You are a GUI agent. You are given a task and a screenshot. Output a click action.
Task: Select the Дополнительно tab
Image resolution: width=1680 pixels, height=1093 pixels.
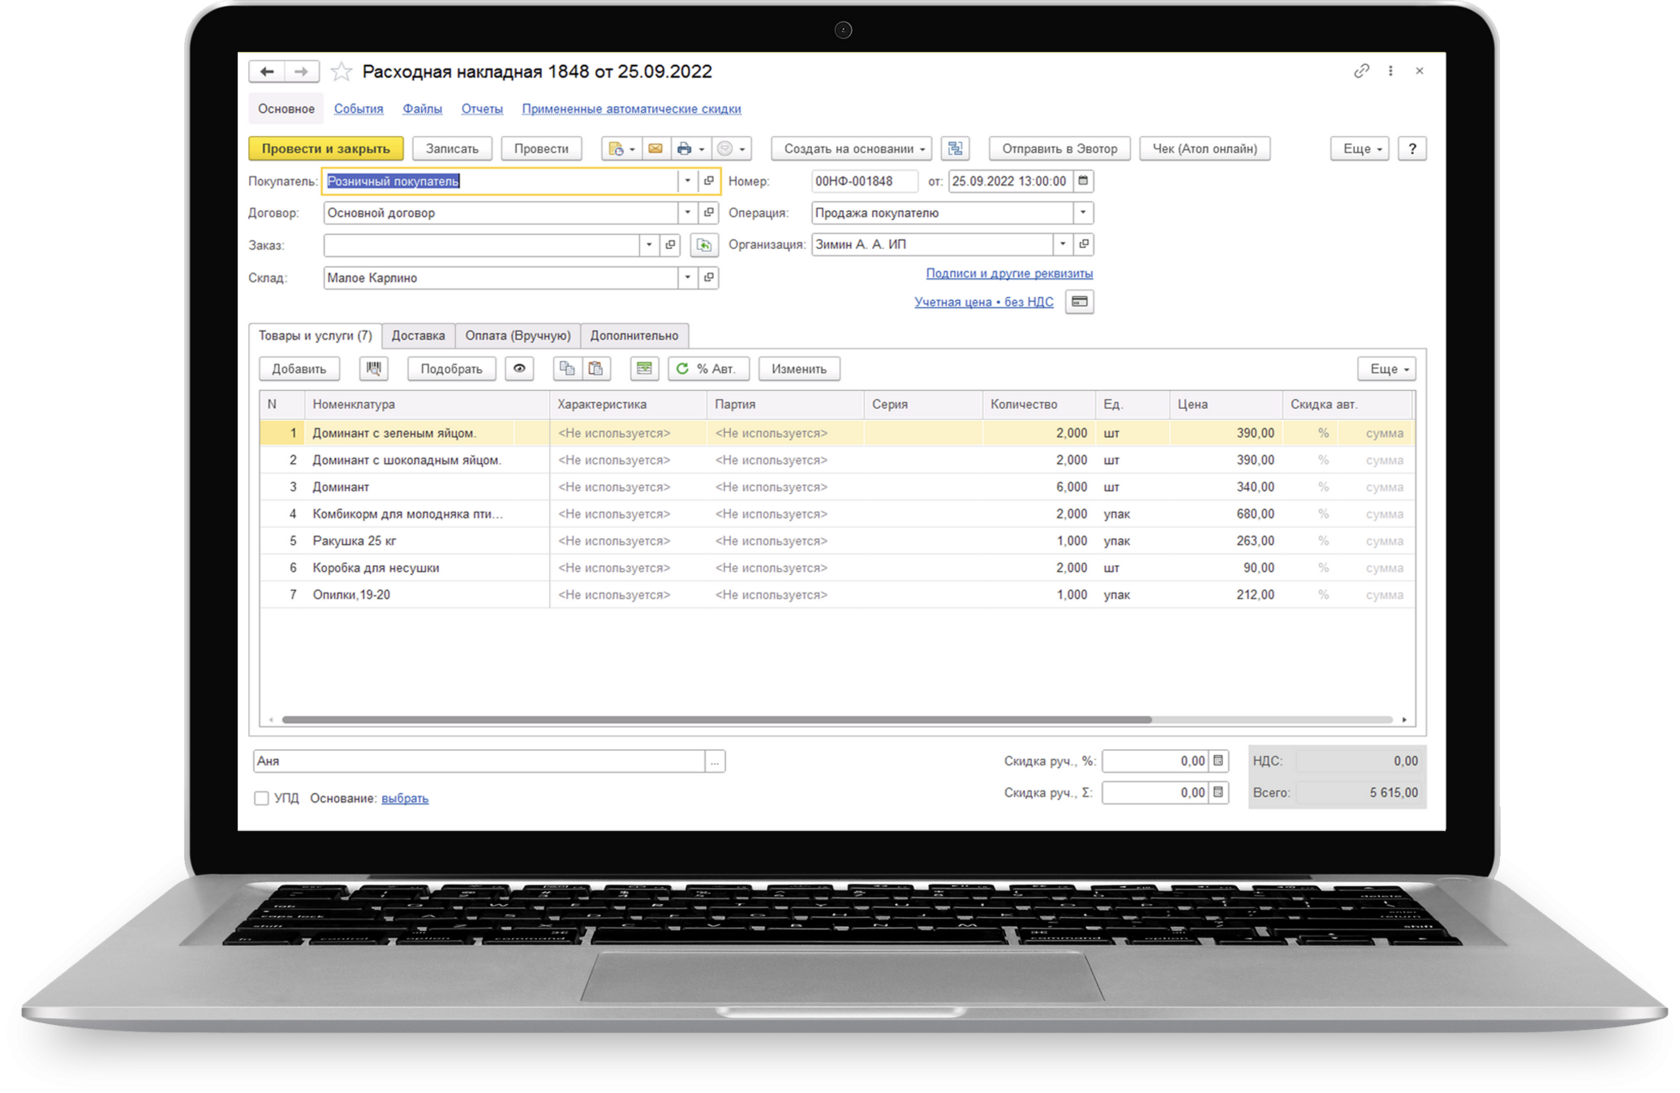[x=634, y=336]
